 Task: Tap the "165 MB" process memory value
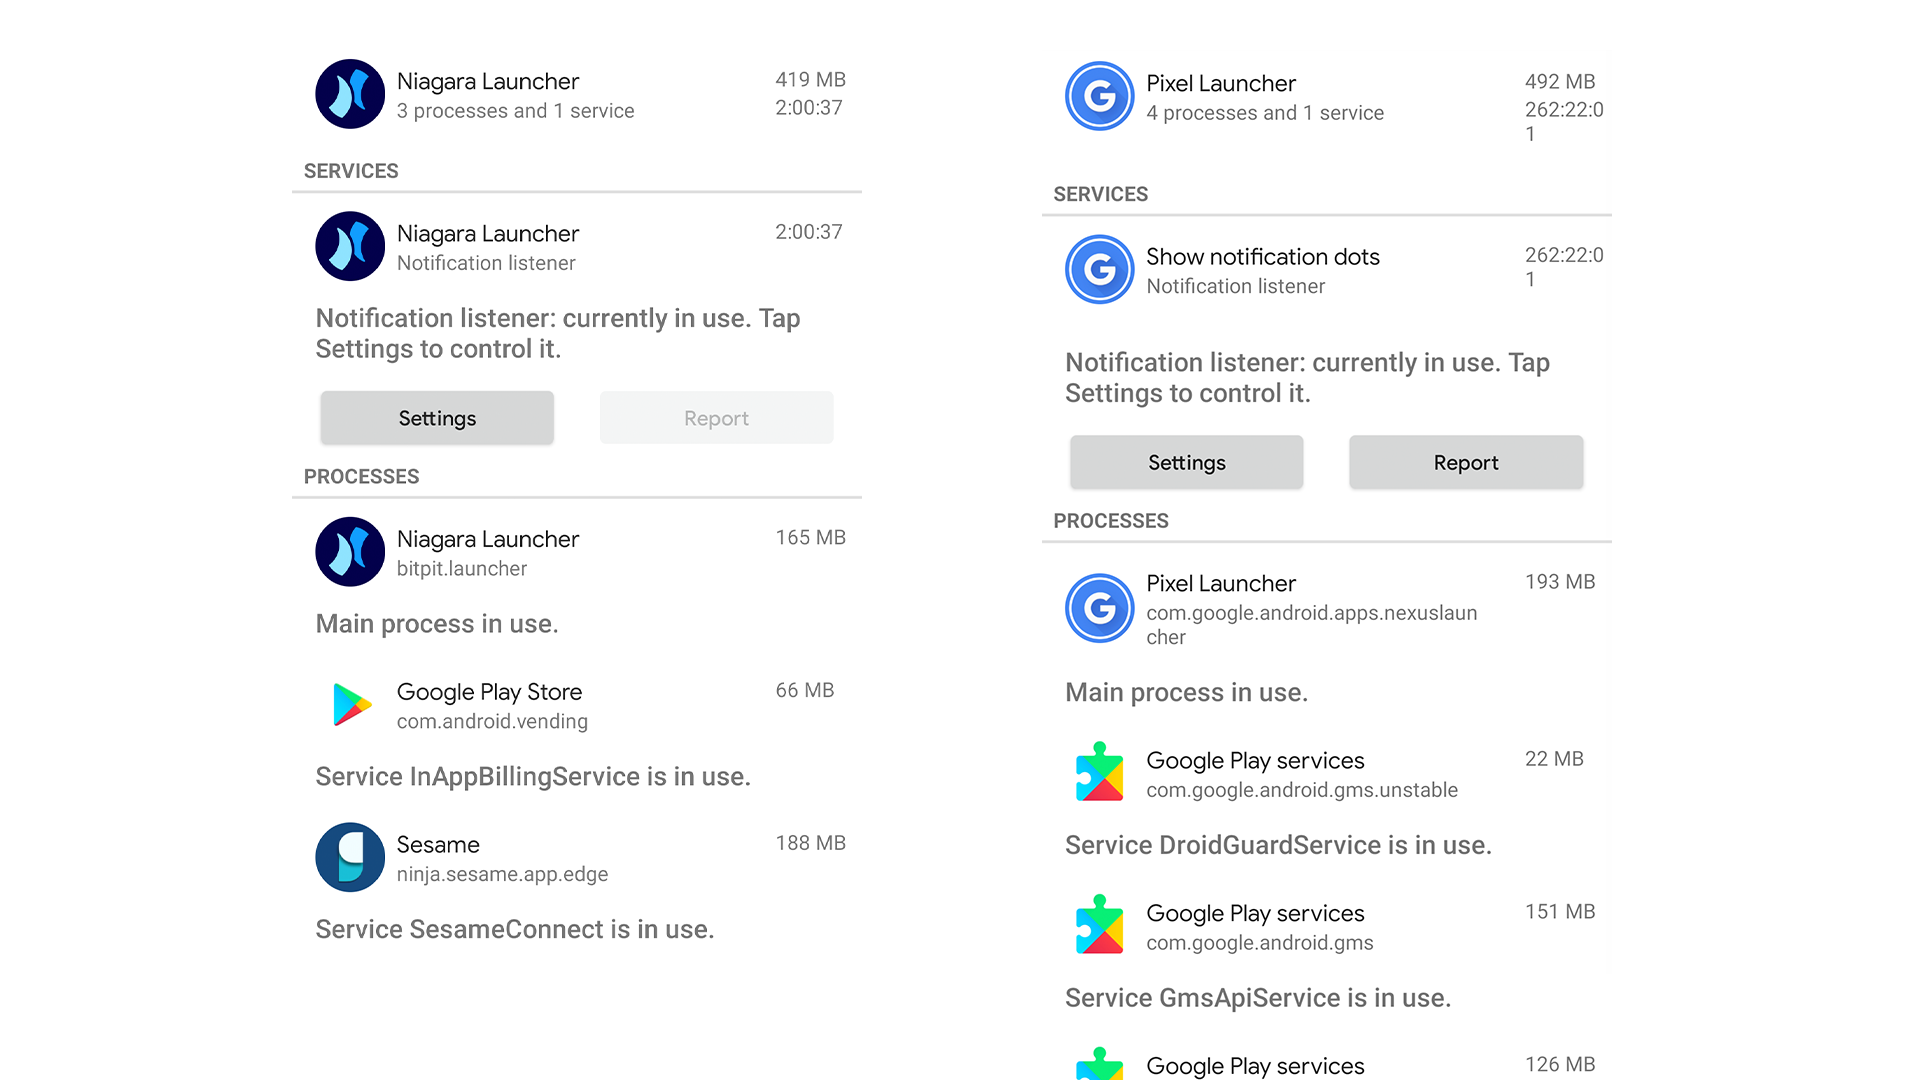pos(811,538)
